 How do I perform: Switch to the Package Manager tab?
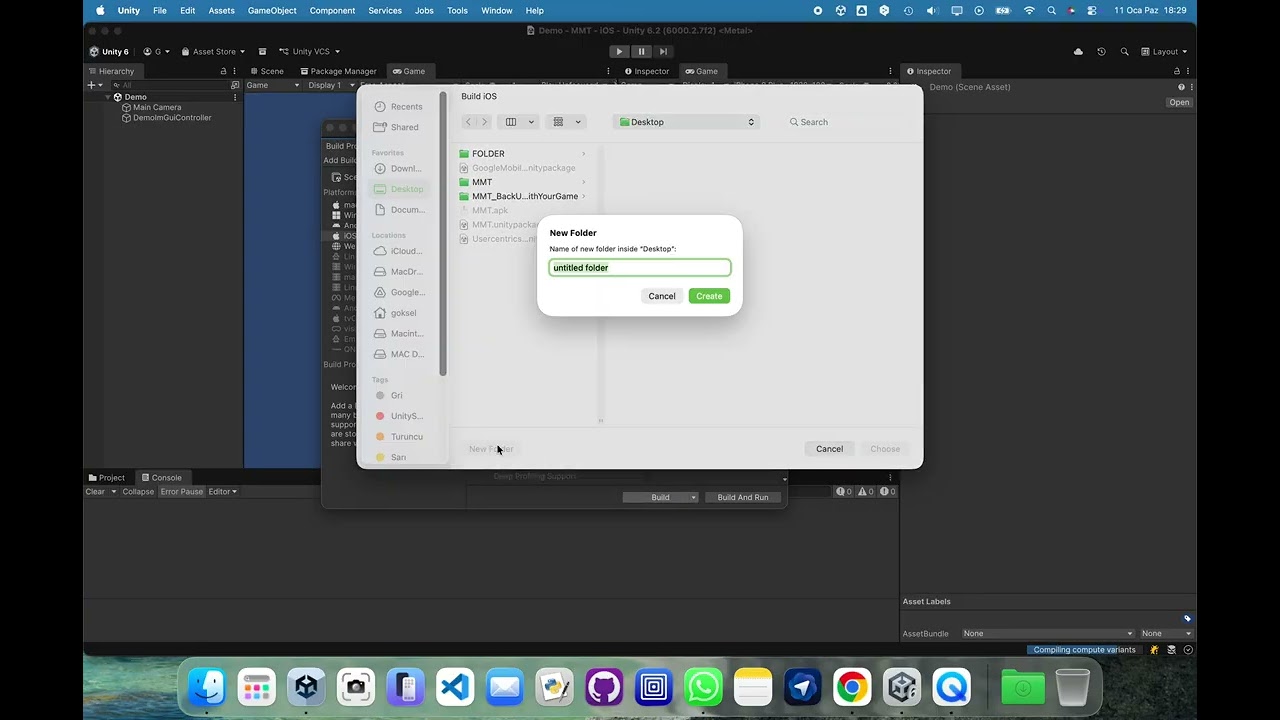tap(337, 71)
